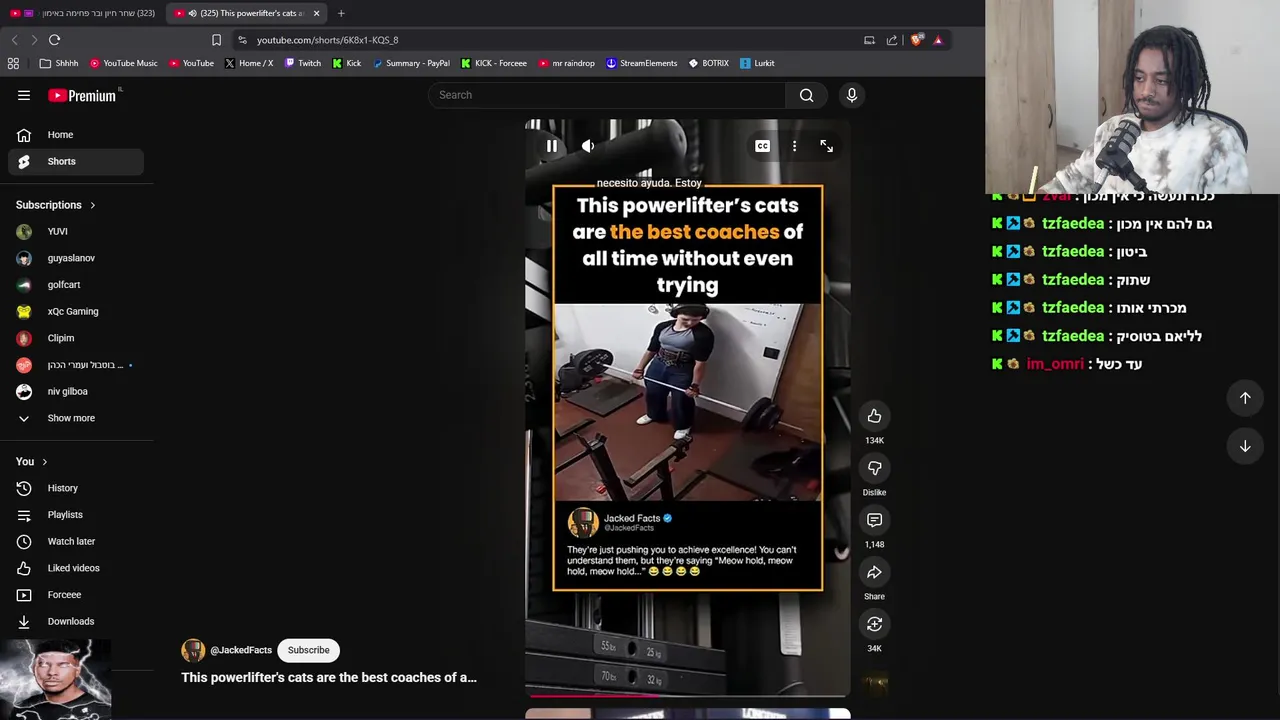This screenshot has height=720, width=1280.
Task: Open Playlists in the sidebar
Action: tap(76, 515)
